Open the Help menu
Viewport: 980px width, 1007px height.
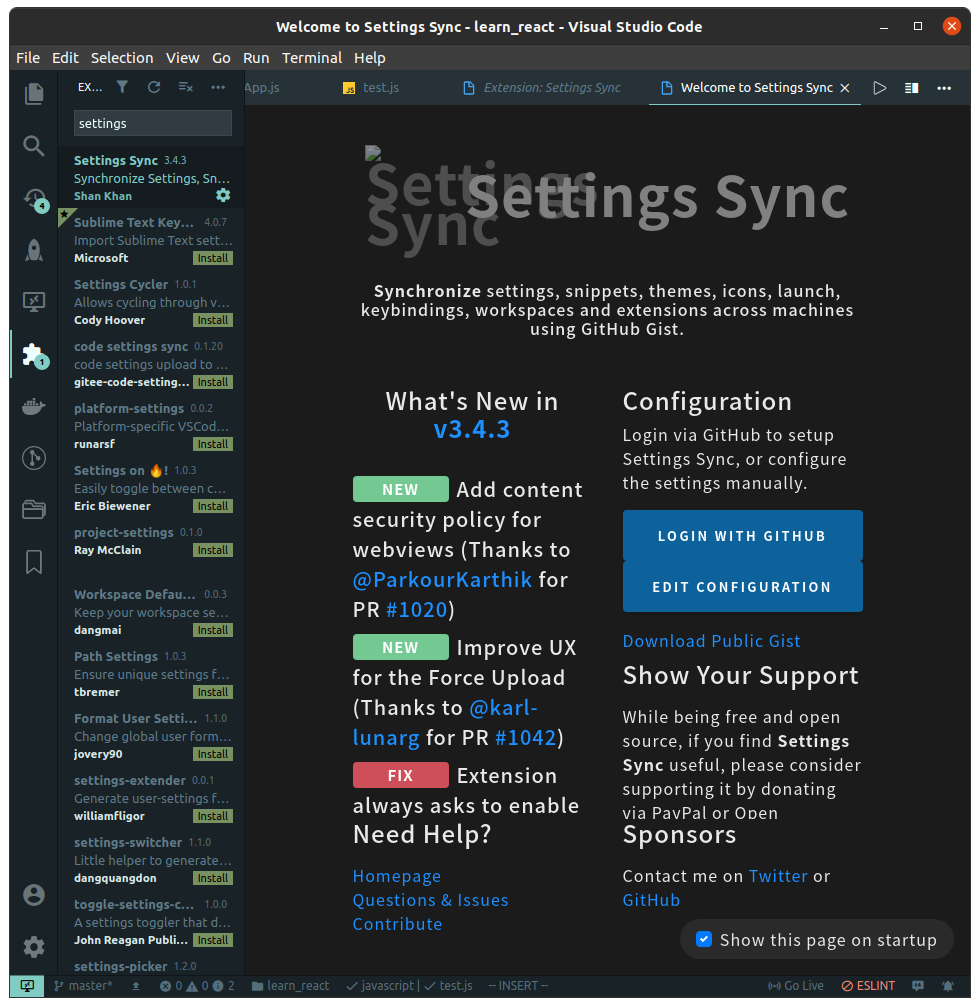click(370, 58)
